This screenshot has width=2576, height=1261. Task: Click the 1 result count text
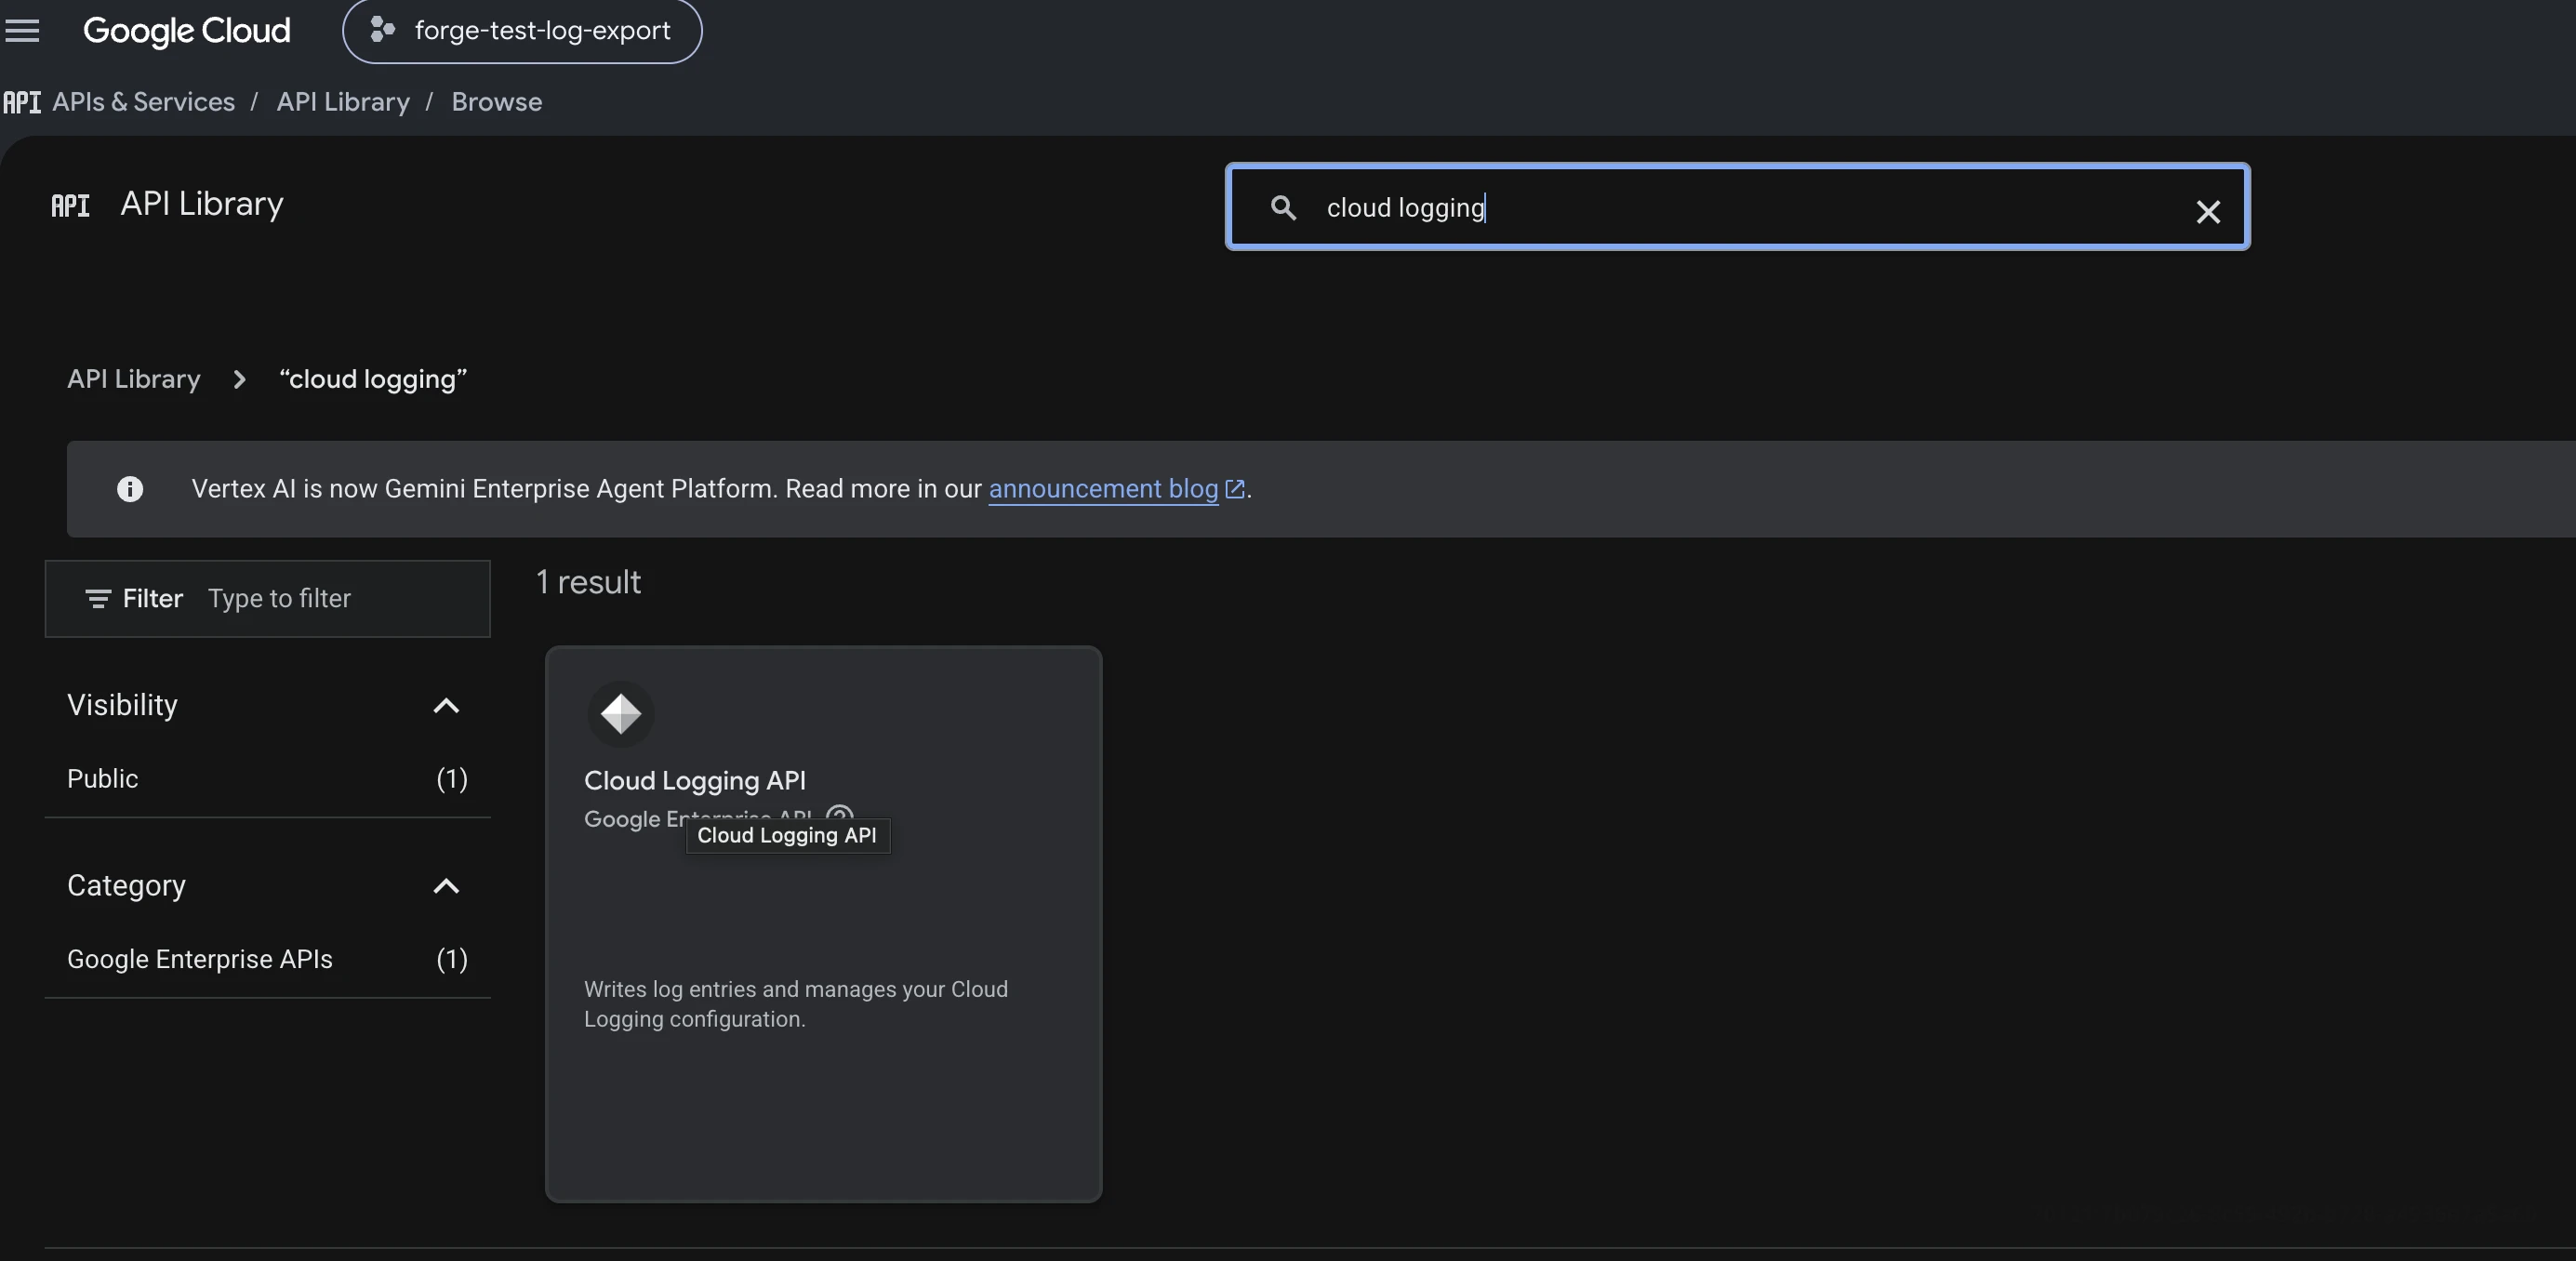tap(588, 582)
